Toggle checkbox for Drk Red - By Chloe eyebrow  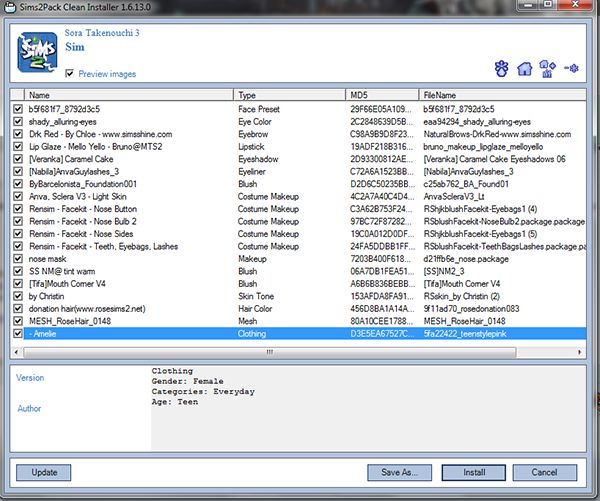tap(18, 134)
